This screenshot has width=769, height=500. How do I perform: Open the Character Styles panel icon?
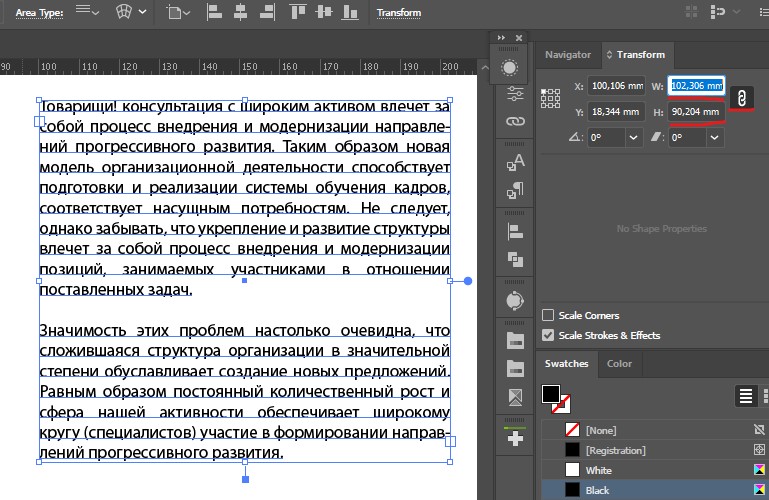pyautogui.click(x=515, y=162)
